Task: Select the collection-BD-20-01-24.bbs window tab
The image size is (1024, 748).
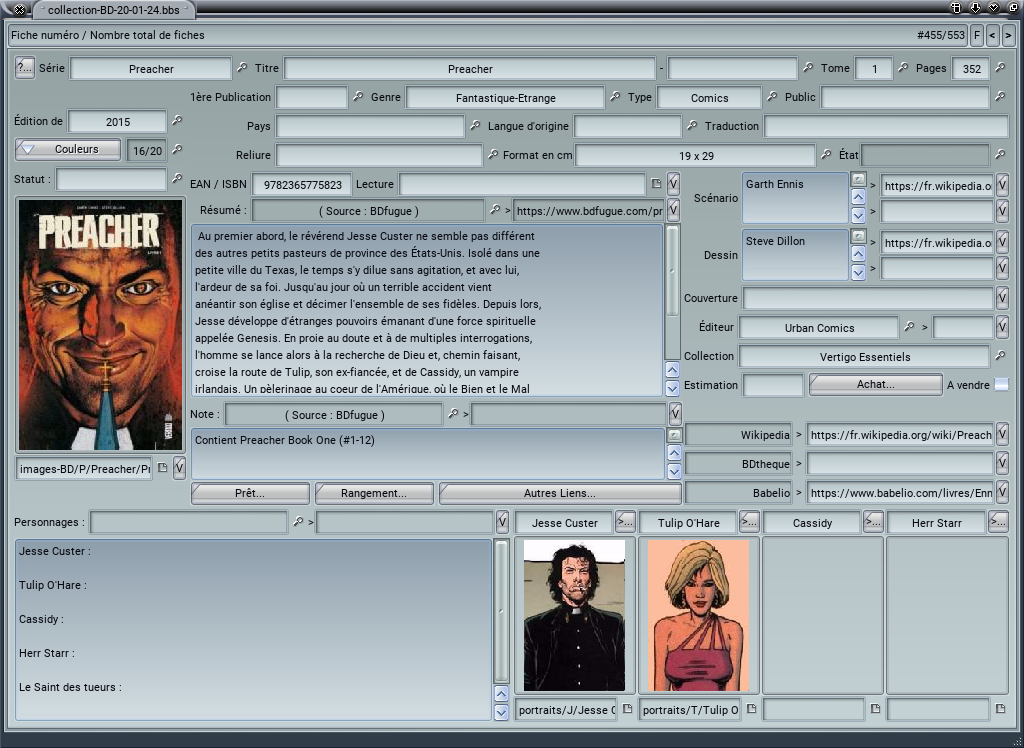Action: (x=114, y=10)
